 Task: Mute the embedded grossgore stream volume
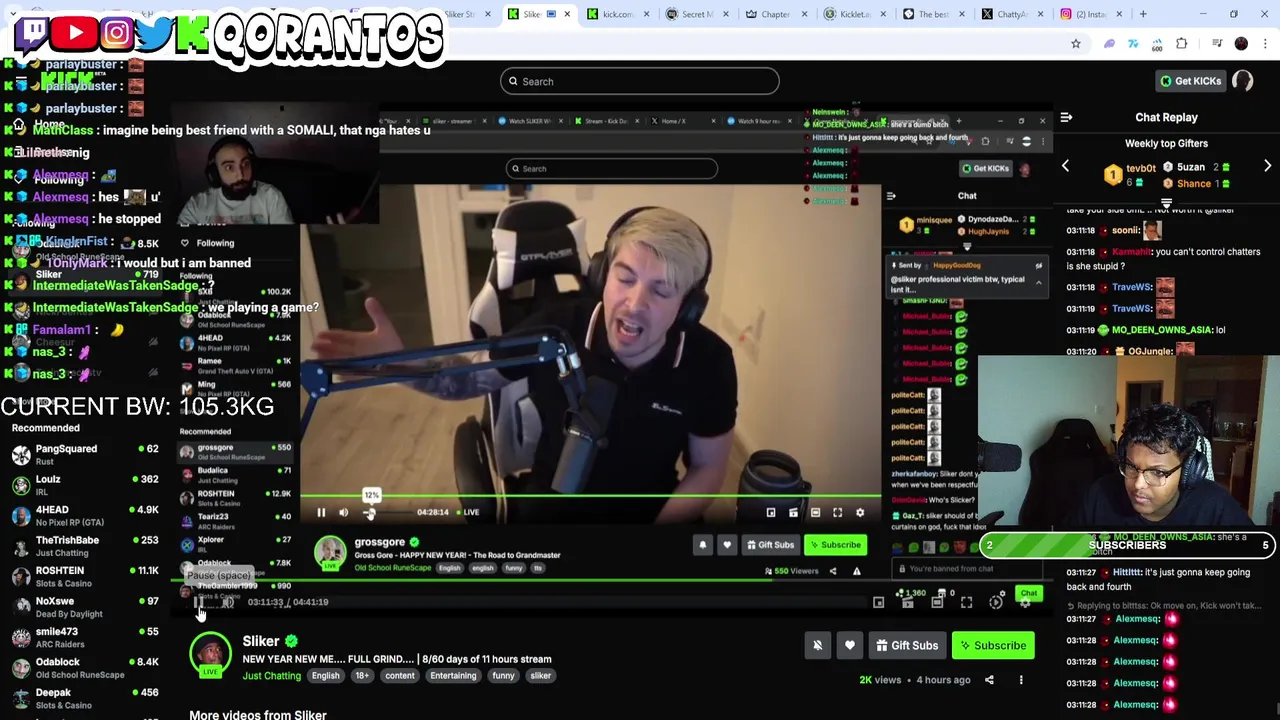(343, 512)
